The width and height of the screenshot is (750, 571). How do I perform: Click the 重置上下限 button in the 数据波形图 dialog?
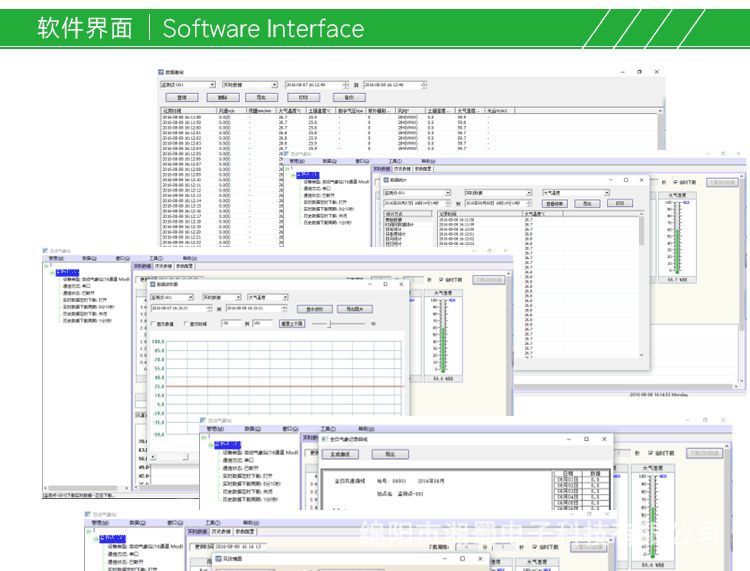(x=292, y=324)
